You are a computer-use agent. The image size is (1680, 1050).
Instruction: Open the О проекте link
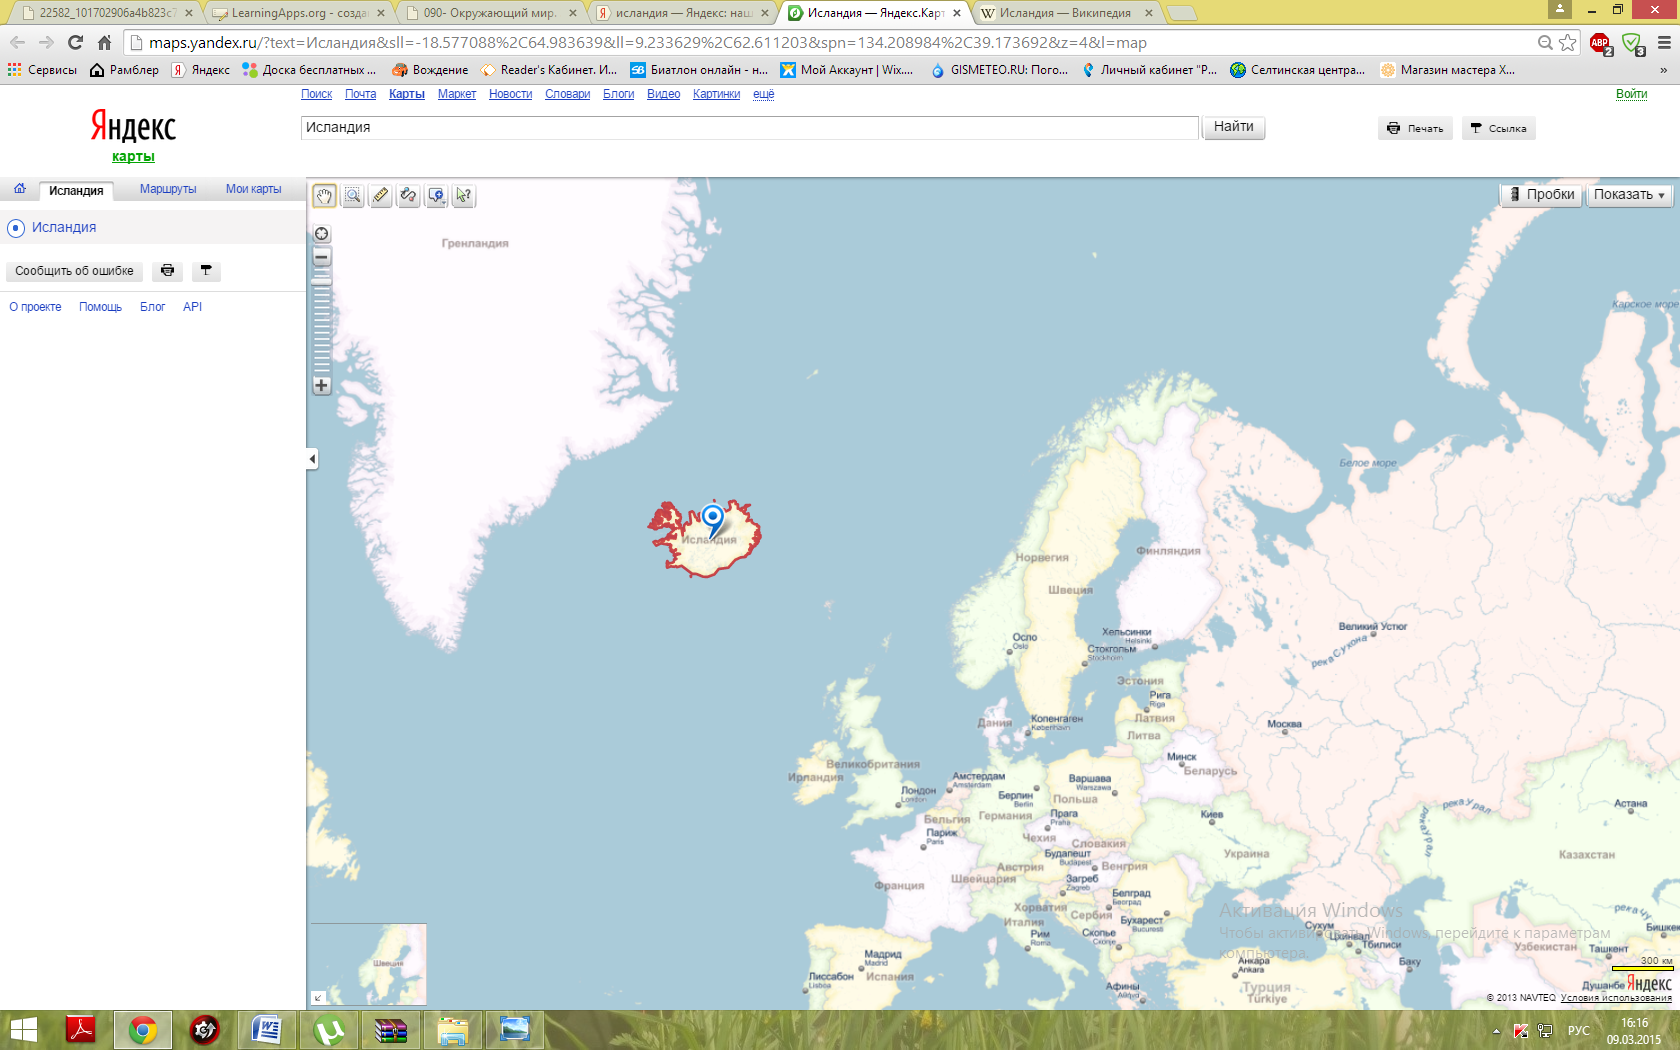coord(35,307)
